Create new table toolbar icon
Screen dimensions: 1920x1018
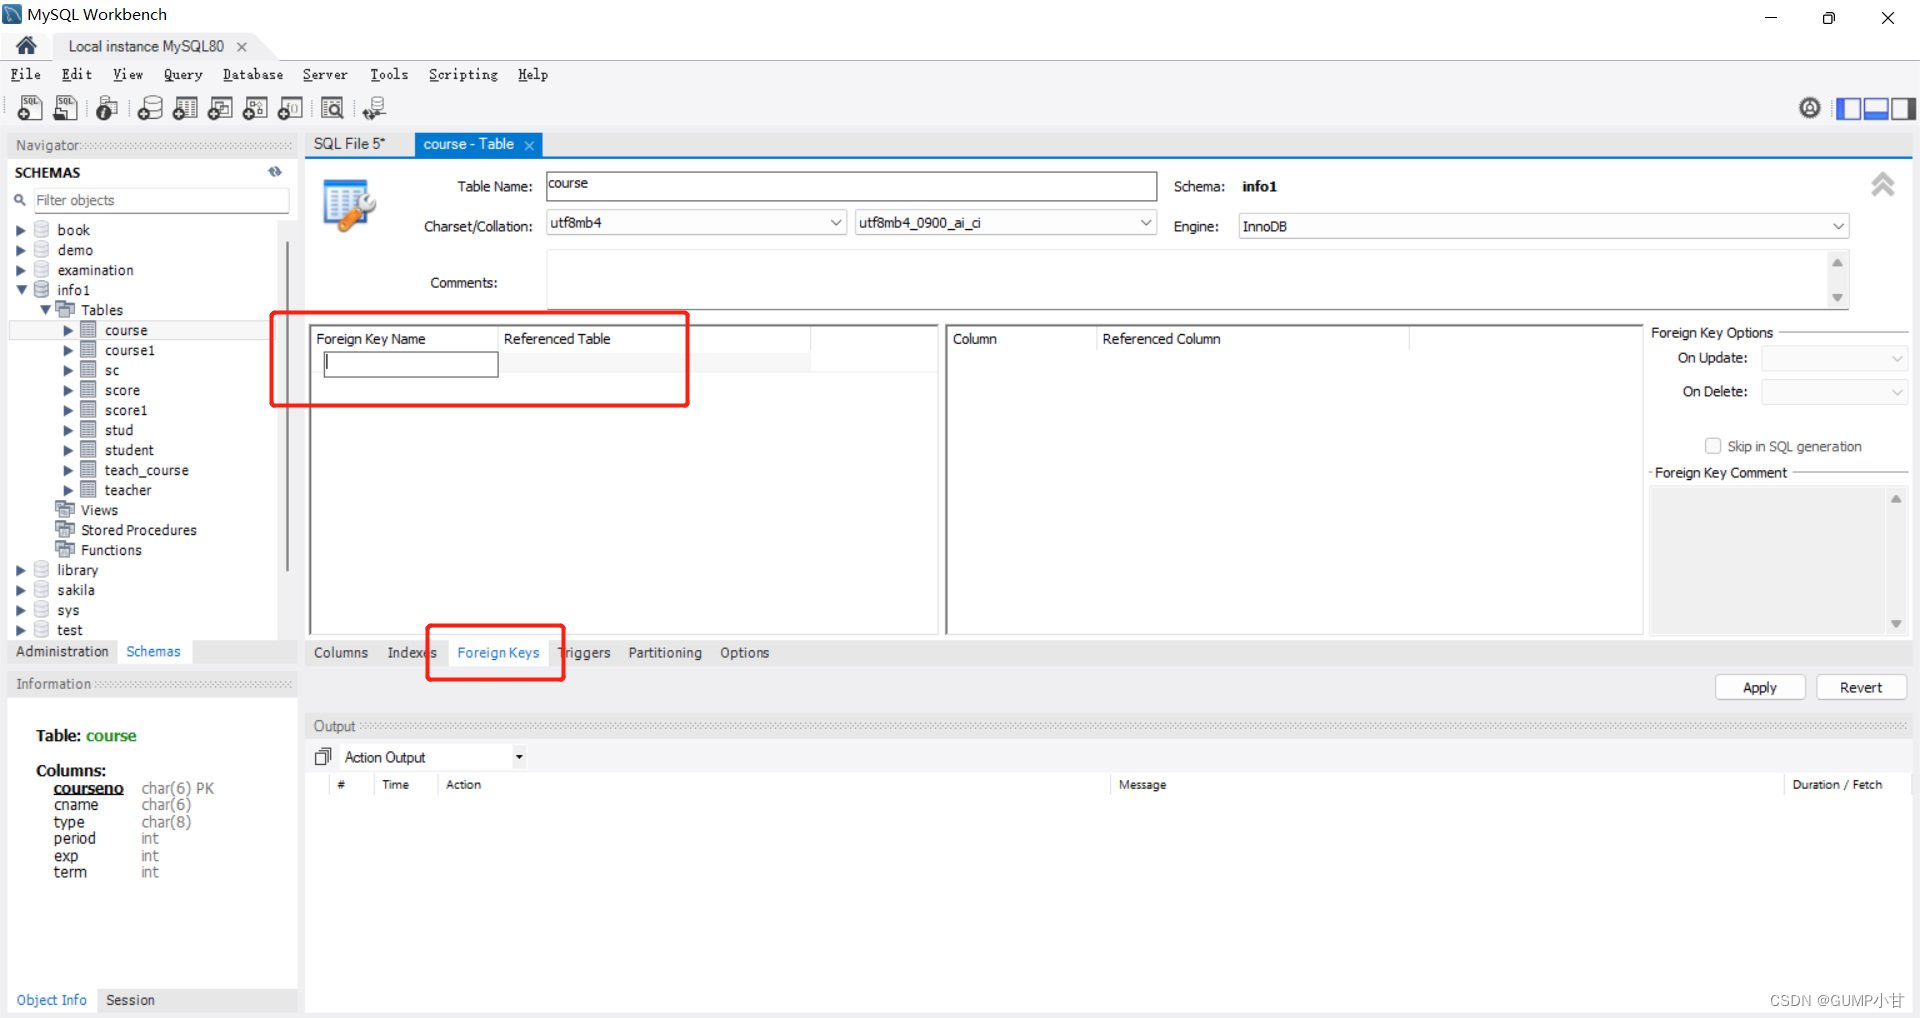tap(185, 108)
